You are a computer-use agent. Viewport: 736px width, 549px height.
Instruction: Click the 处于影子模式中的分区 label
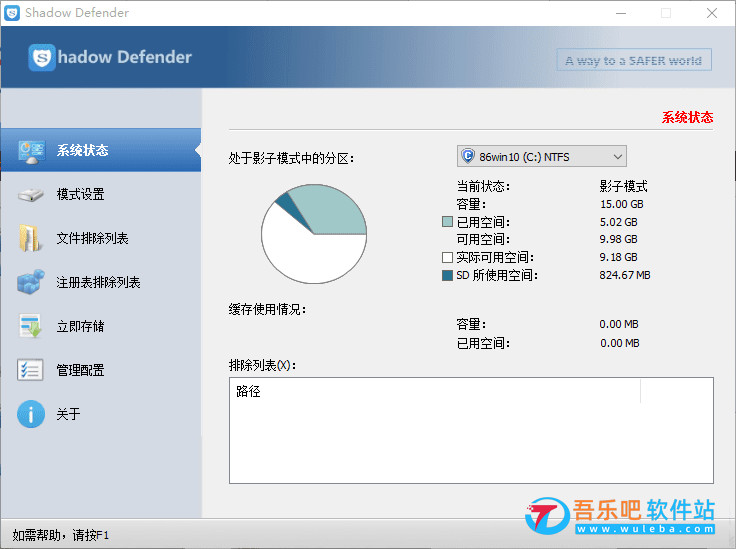point(291,158)
